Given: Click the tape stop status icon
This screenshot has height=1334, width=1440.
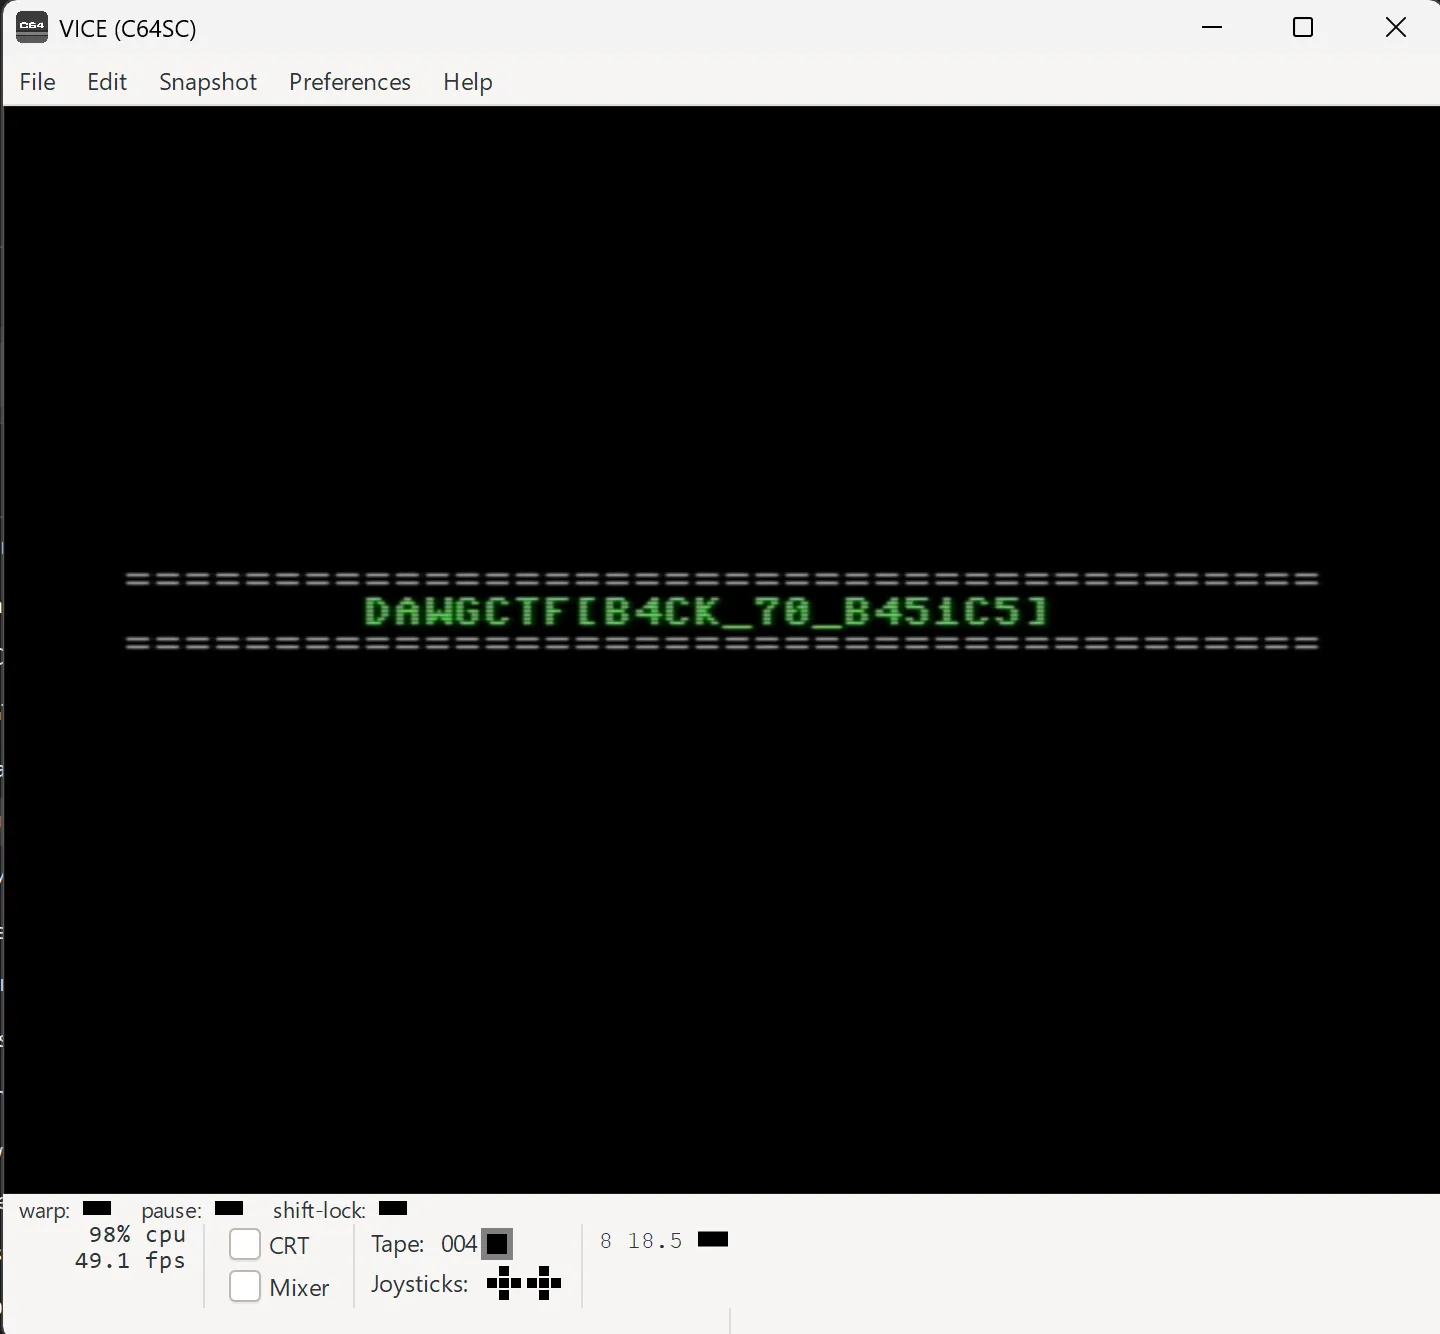Looking at the screenshot, I should coord(497,1244).
